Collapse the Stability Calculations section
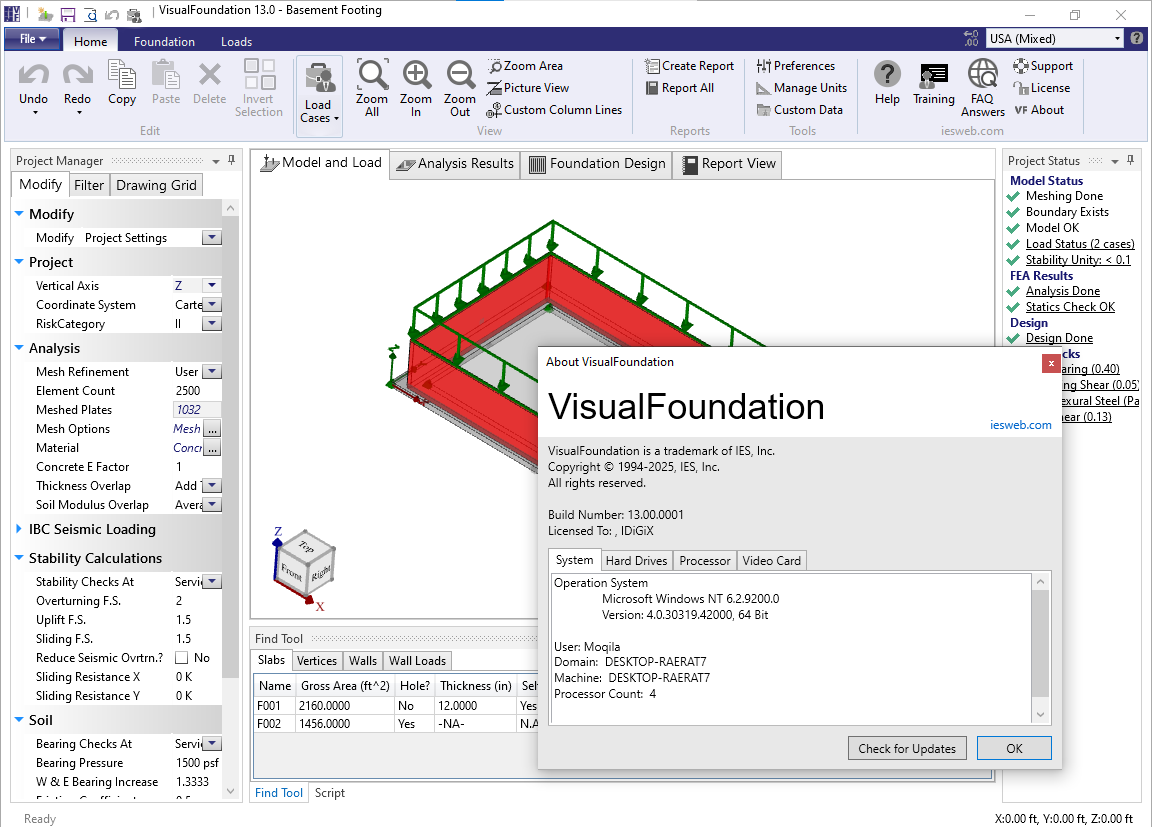The width and height of the screenshot is (1152, 827). coord(18,558)
